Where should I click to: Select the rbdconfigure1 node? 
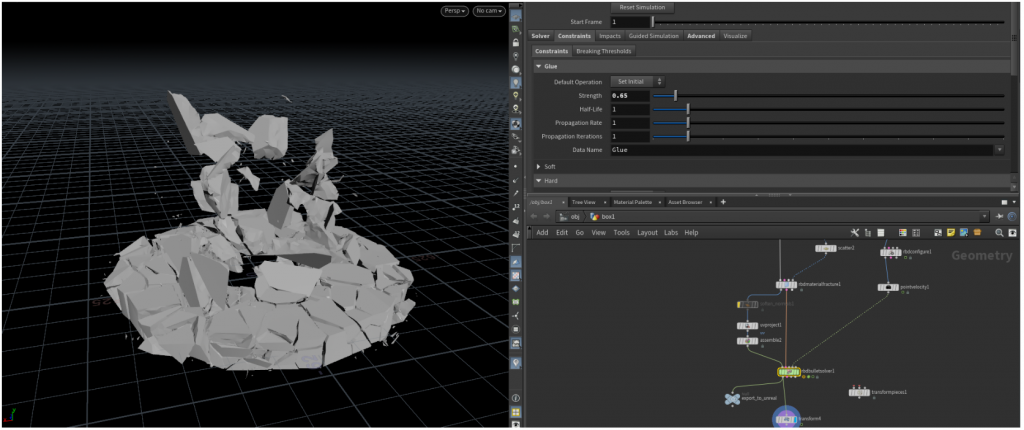tap(891, 252)
